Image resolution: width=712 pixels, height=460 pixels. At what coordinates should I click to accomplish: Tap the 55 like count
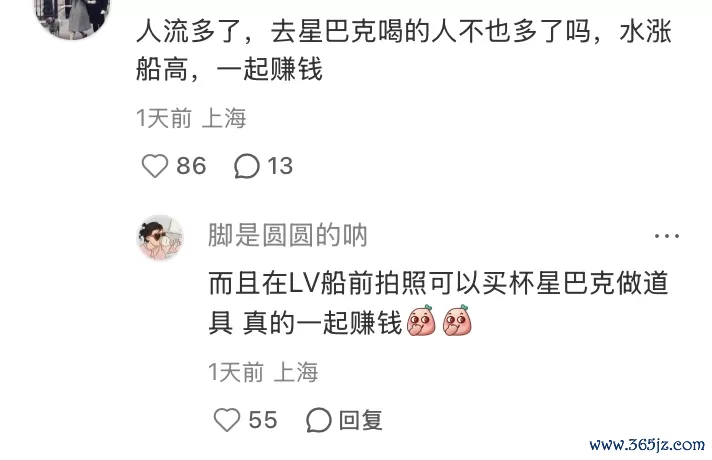(263, 420)
